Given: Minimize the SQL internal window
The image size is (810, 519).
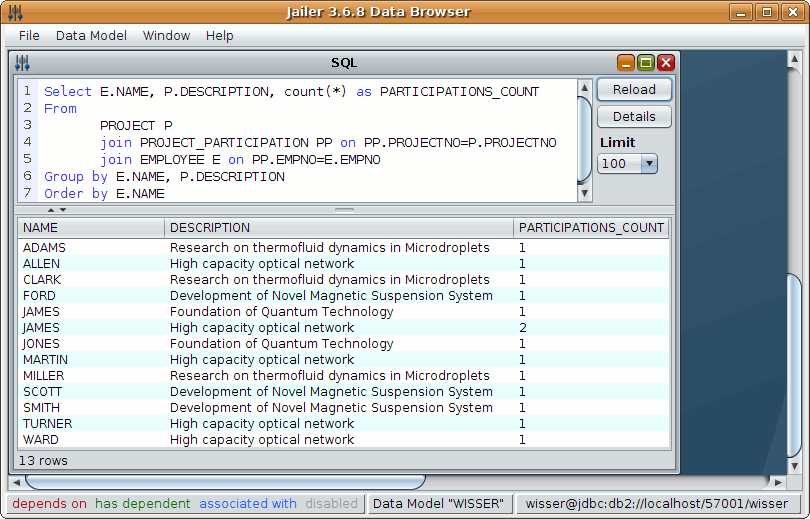Looking at the screenshot, I should click(x=626, y=63).
